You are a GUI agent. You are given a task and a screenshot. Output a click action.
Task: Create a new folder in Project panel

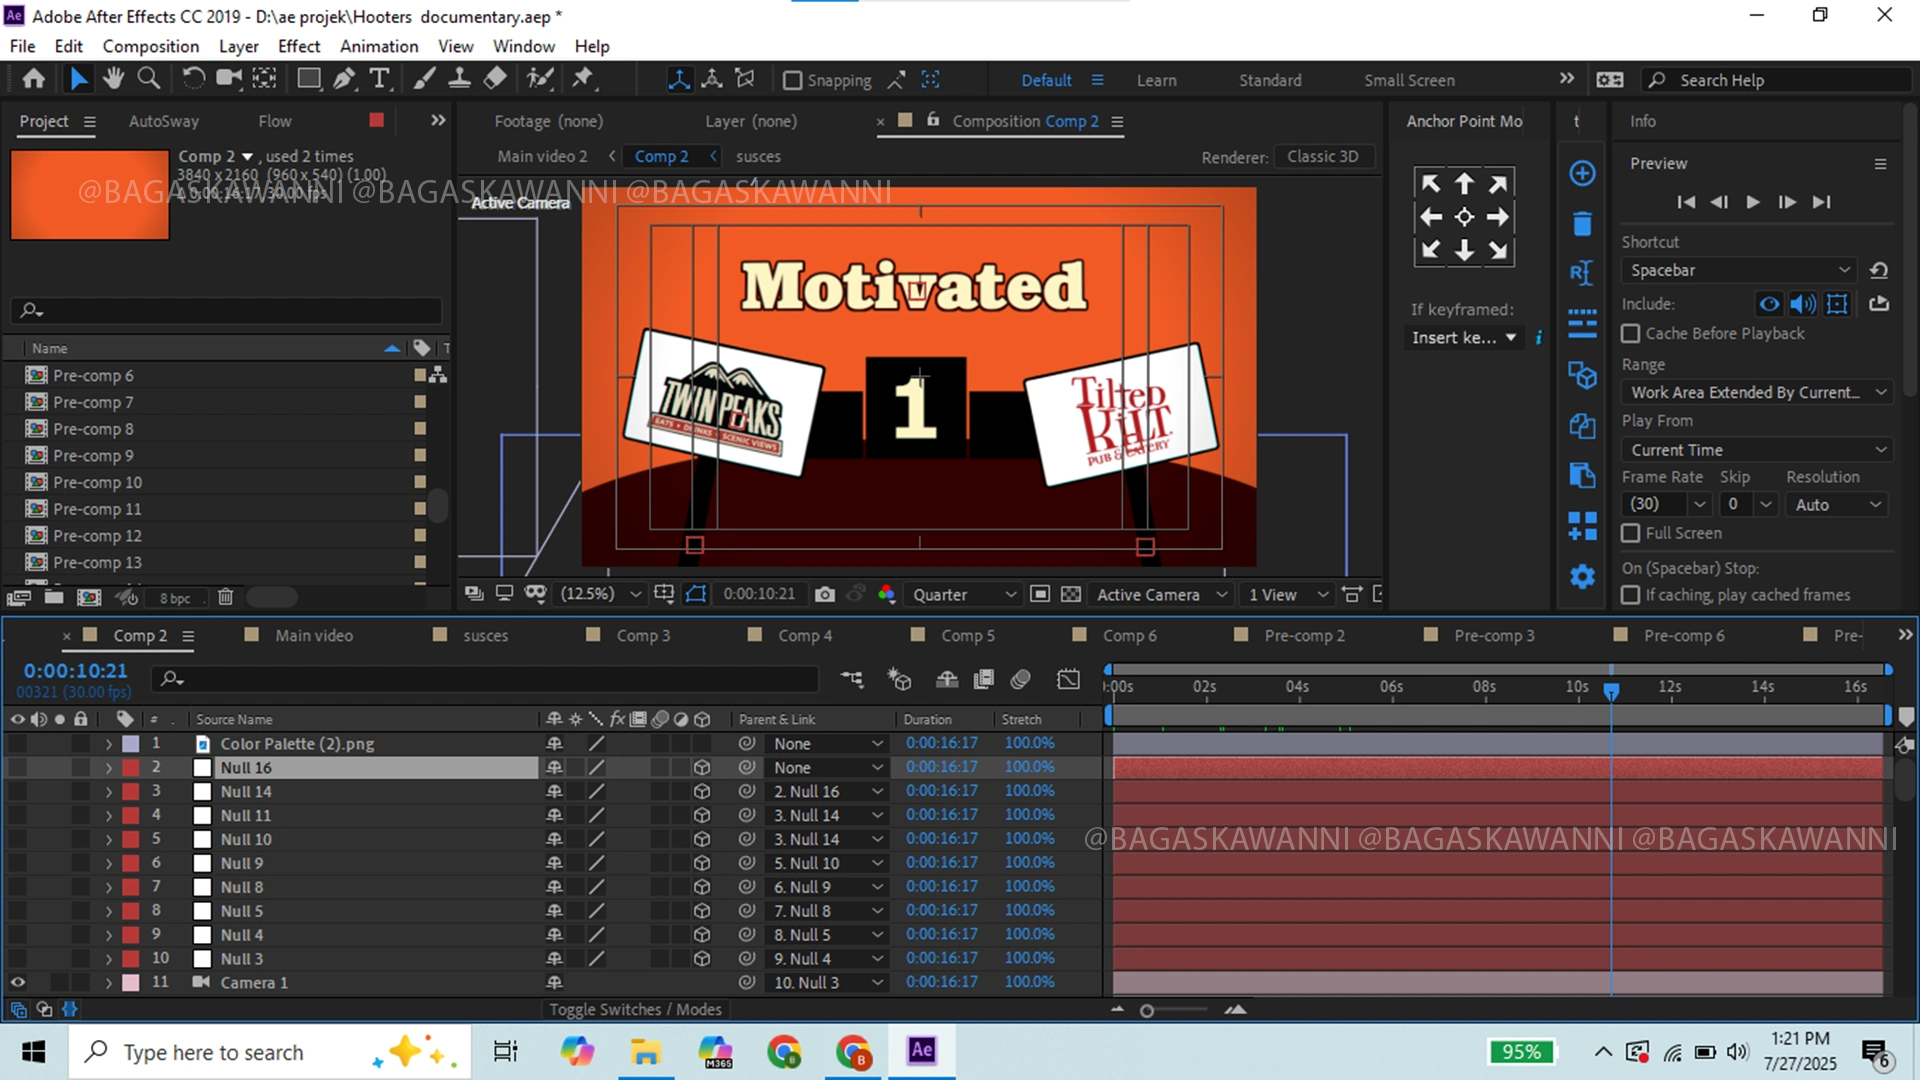click(x=54, y=597)
